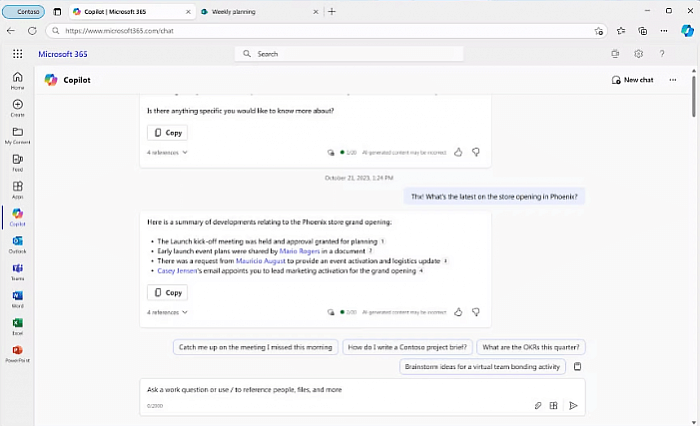Viewport: 700px width, 426px height.
Task: Click the attach paperclip icon in prompt box
Action: (538, 405)
